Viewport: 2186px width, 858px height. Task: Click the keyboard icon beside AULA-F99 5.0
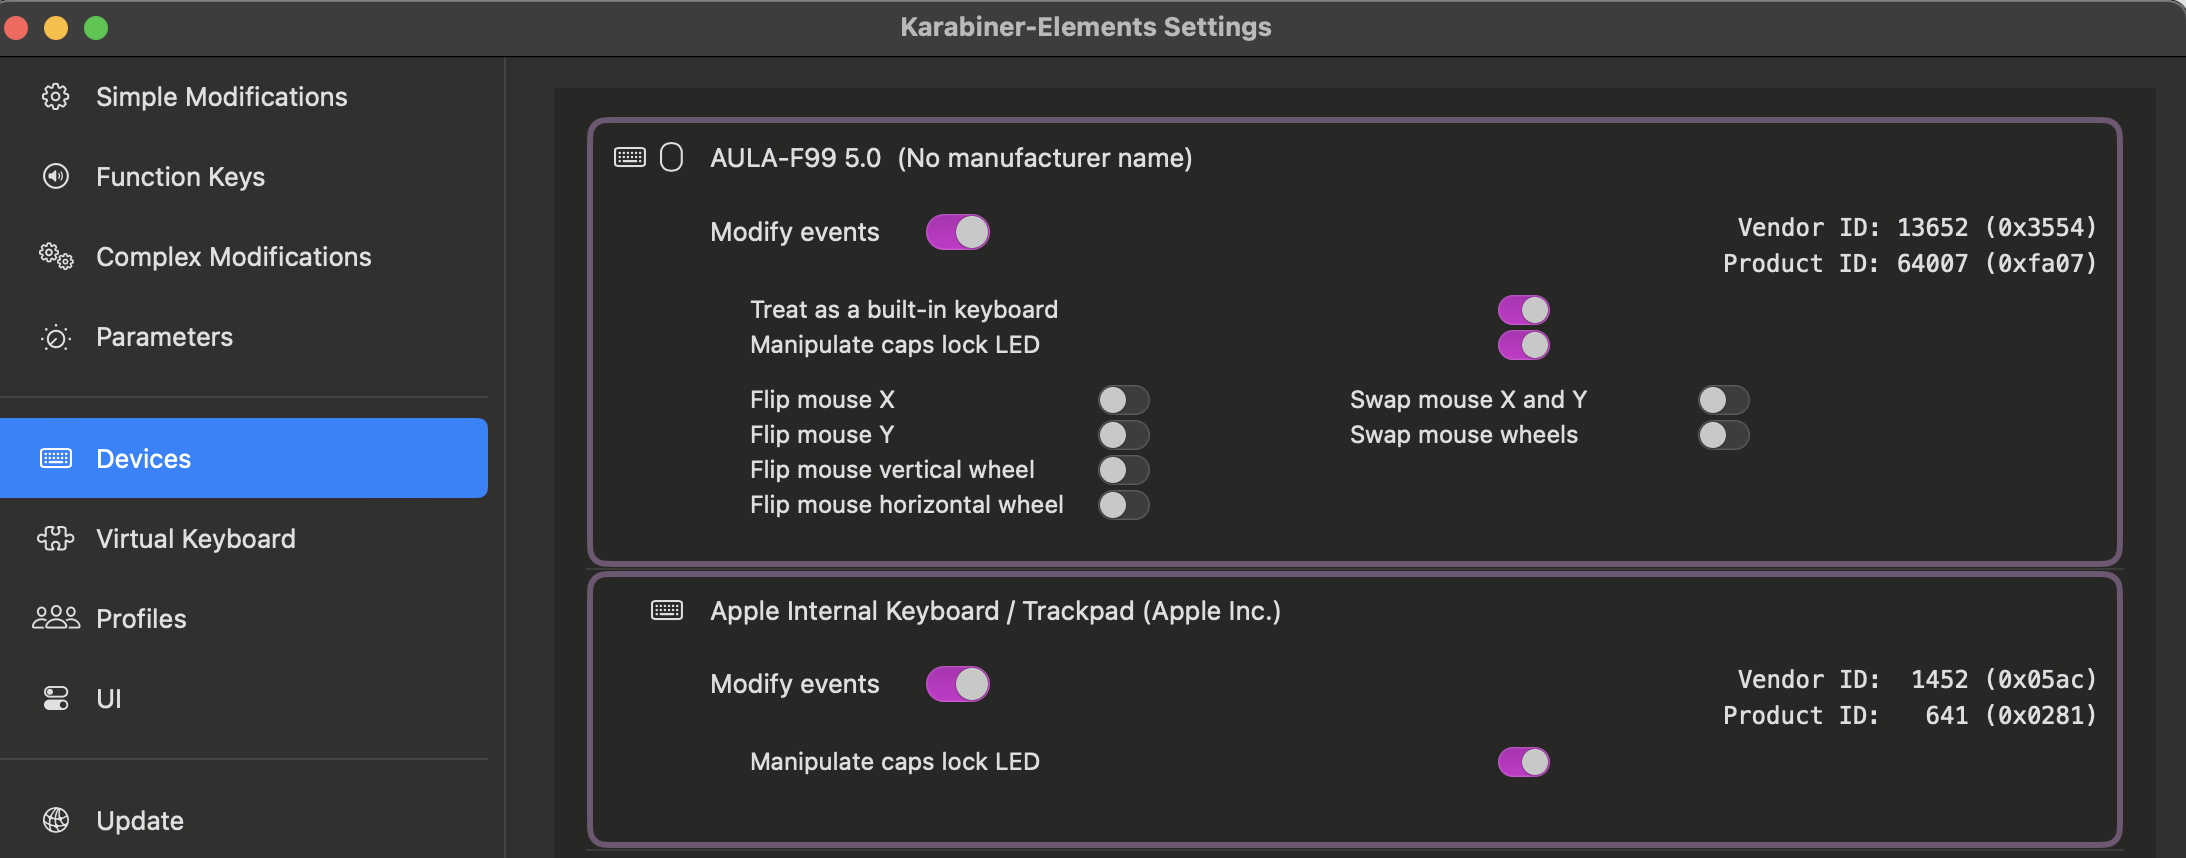[630, 157]
